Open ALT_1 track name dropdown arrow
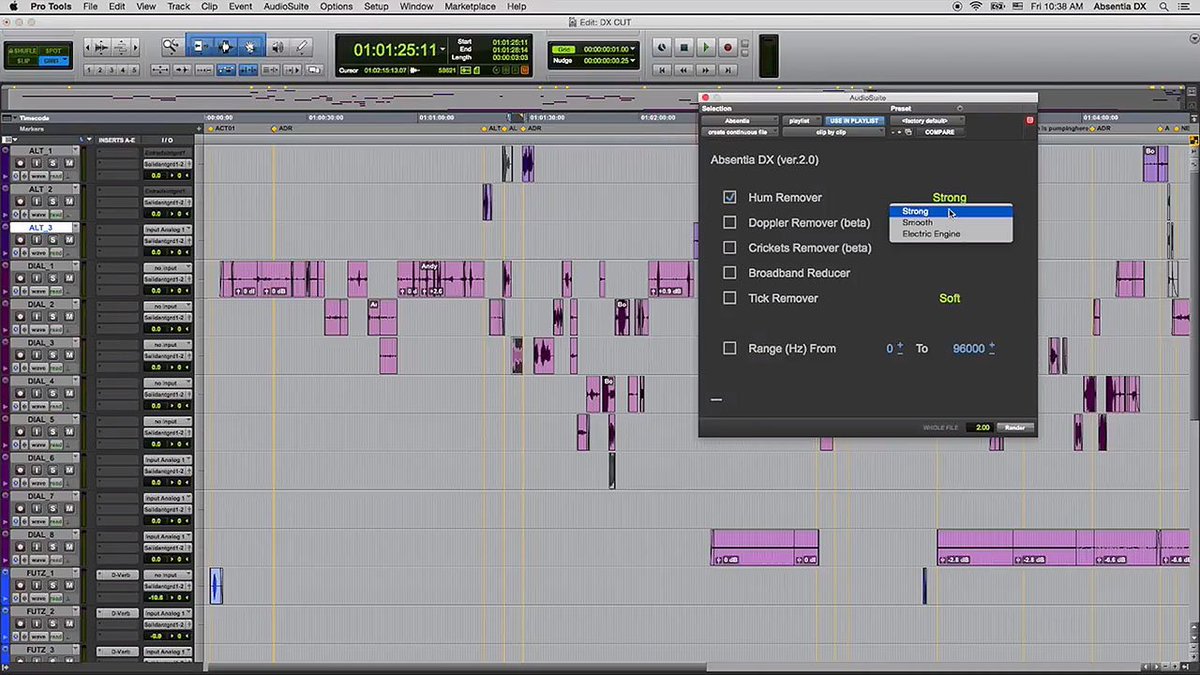 click(76, 150)
